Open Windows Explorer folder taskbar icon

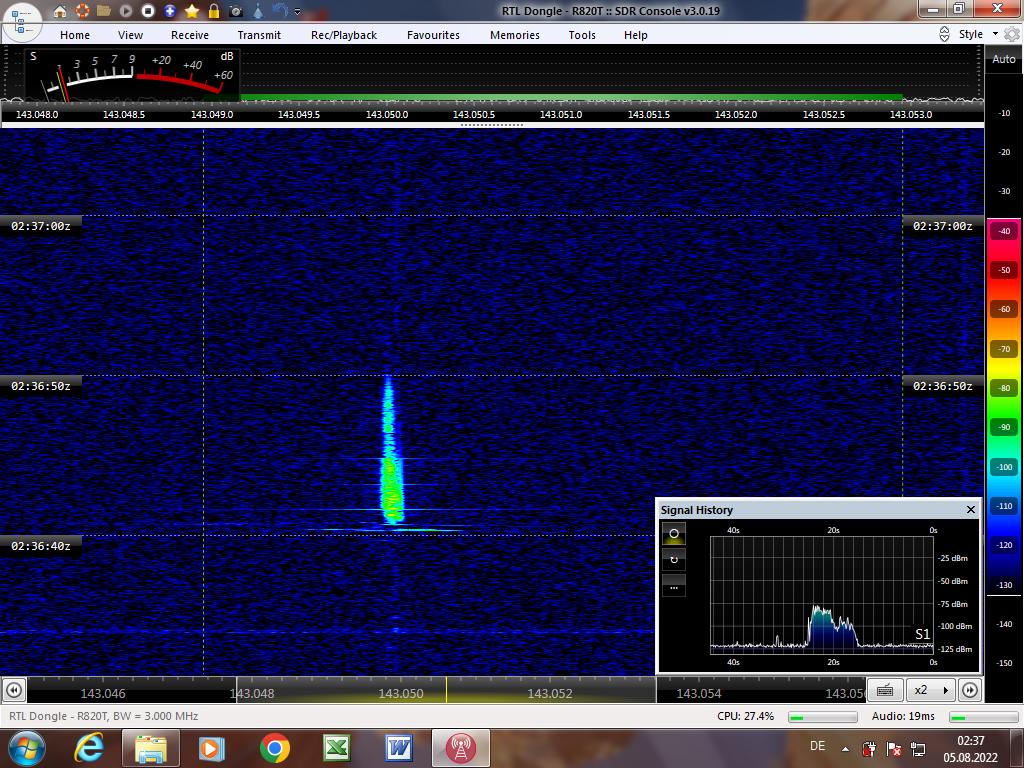[x=150, y=747]
